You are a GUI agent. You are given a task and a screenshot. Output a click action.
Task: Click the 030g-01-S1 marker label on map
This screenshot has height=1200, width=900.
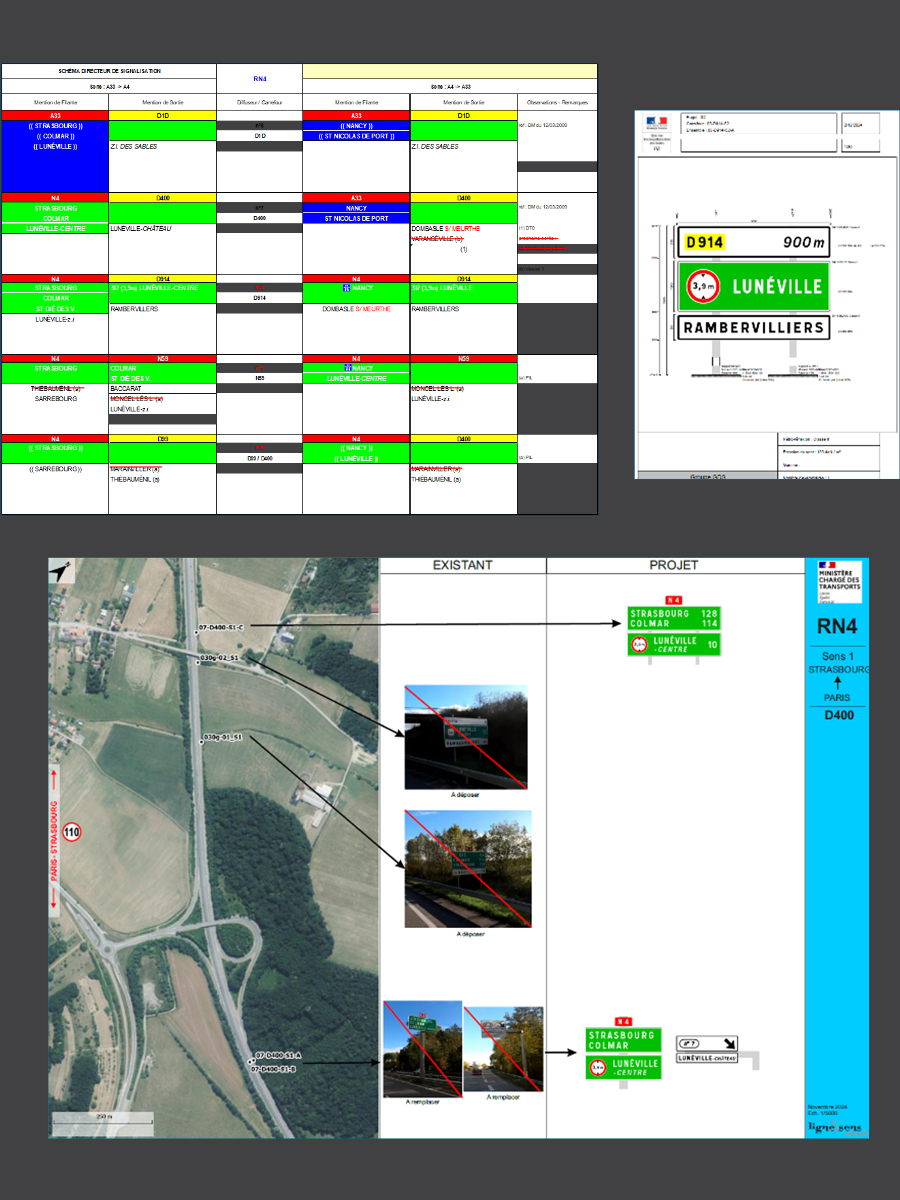click(x=222, y=738)
